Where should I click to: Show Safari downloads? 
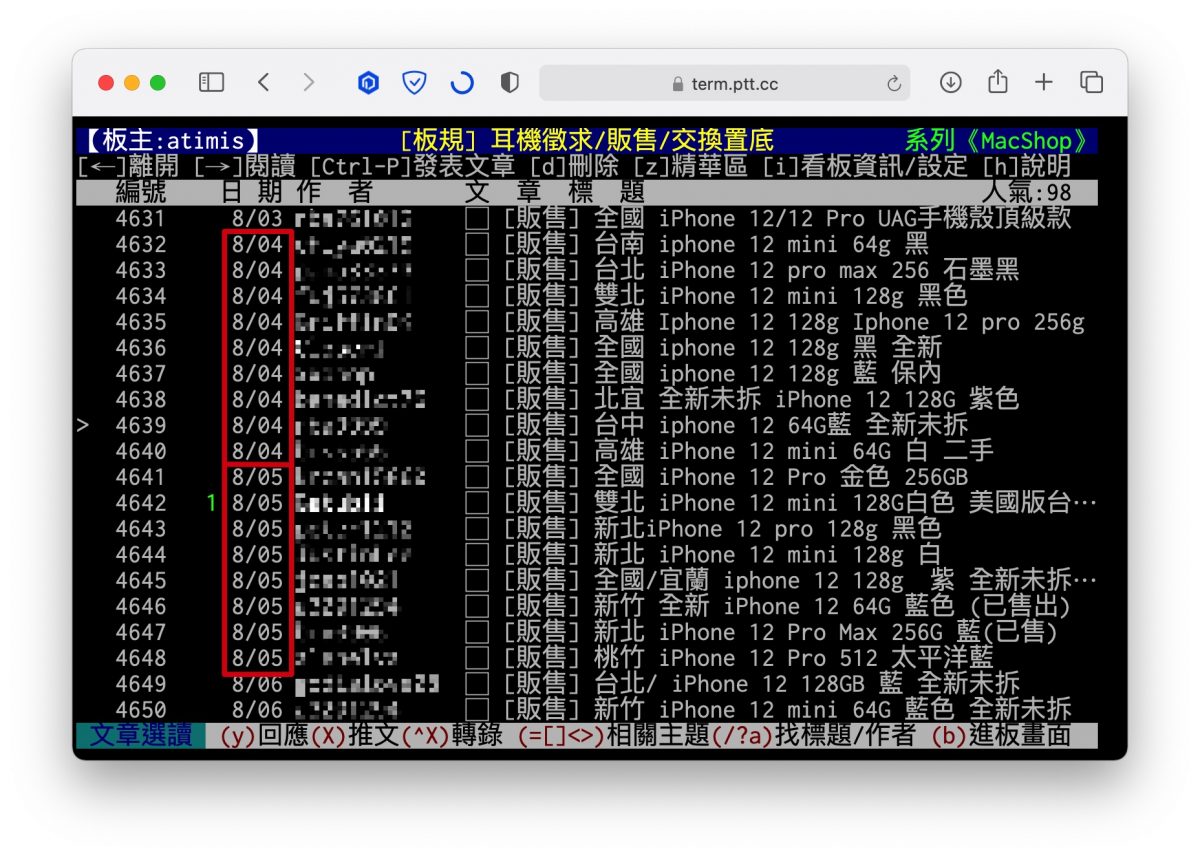pos(951,83)
